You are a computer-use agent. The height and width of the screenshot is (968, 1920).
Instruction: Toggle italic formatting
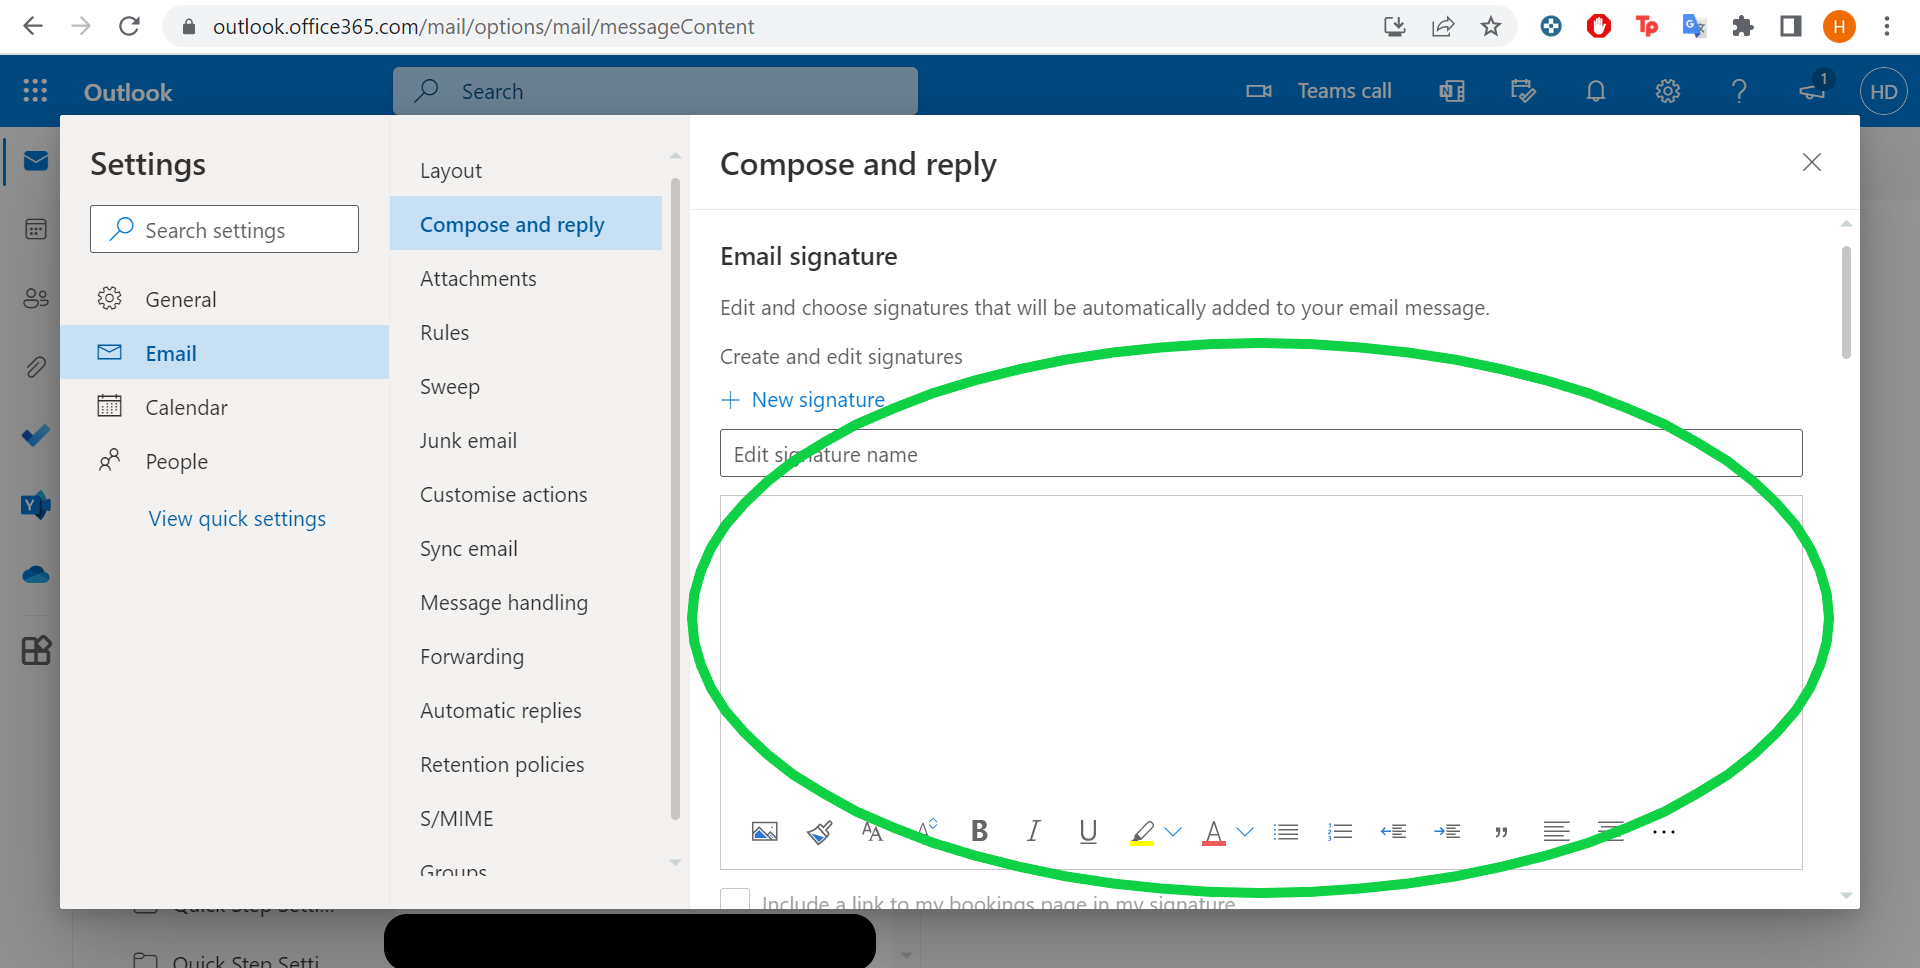pos(1034,831)
